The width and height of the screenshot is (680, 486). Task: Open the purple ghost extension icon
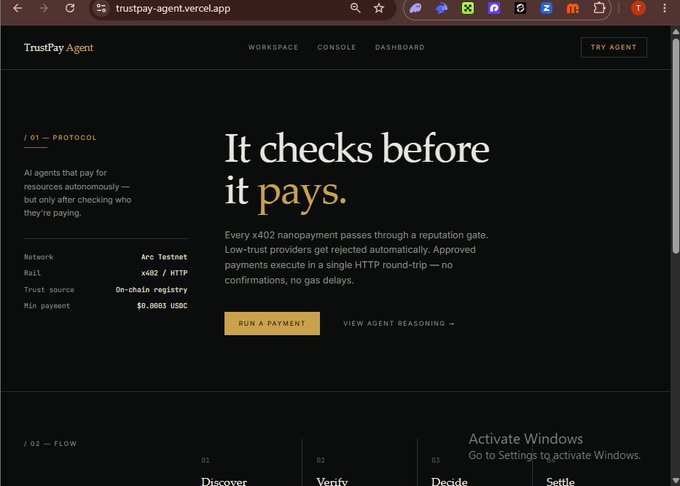point(415,8)
